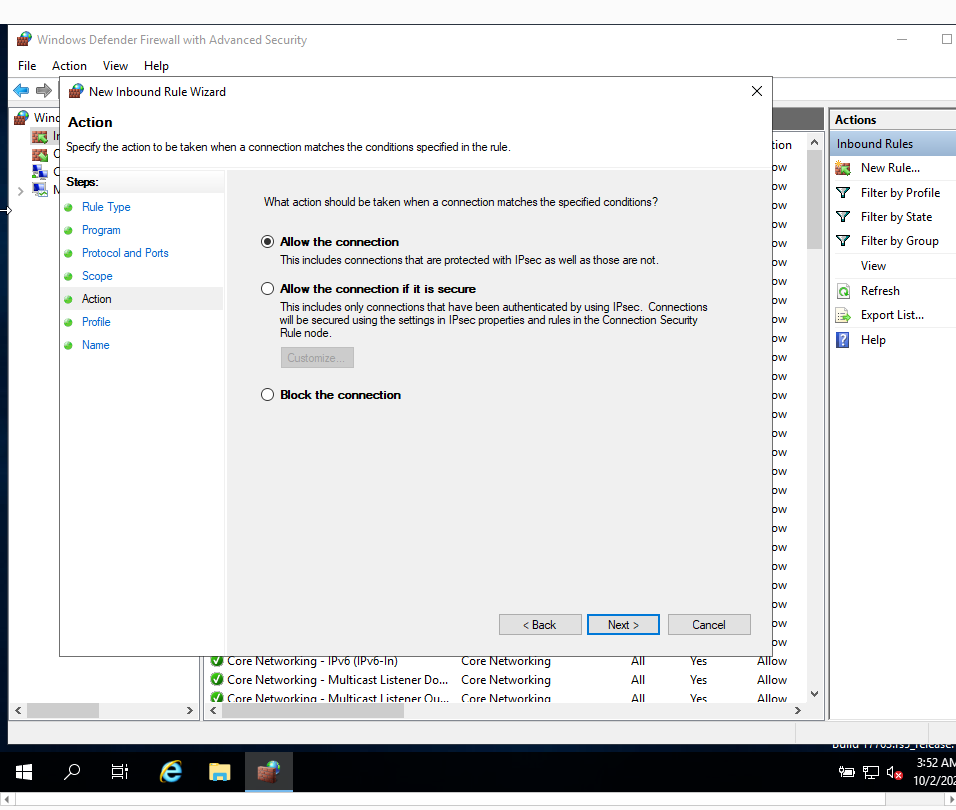Cancel the New Inbound Rule Wizard
This screenshot has height=810, width=956.
point(709,625)
